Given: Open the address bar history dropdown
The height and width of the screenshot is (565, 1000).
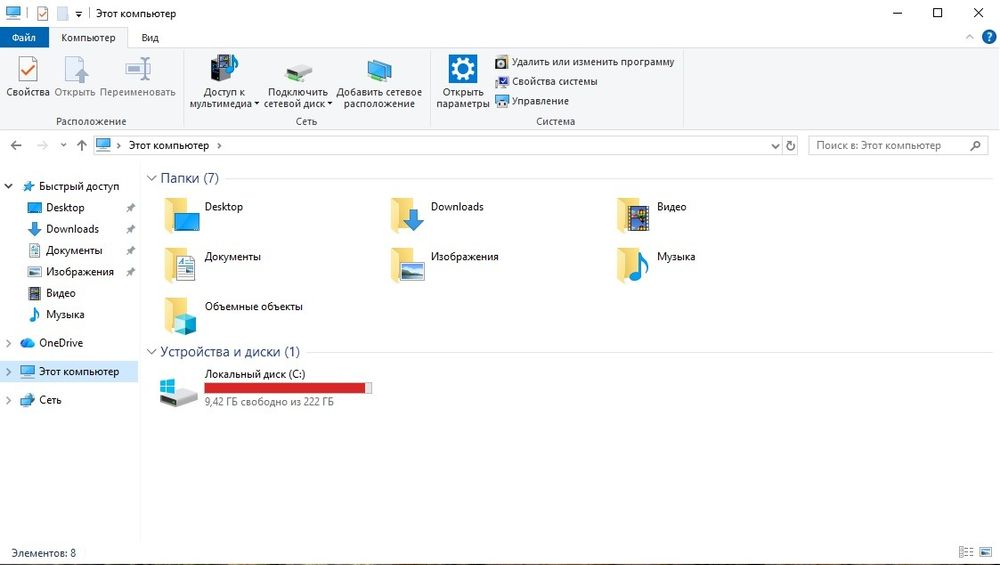Looking at the screenshot, I should [x=775, y=145].
